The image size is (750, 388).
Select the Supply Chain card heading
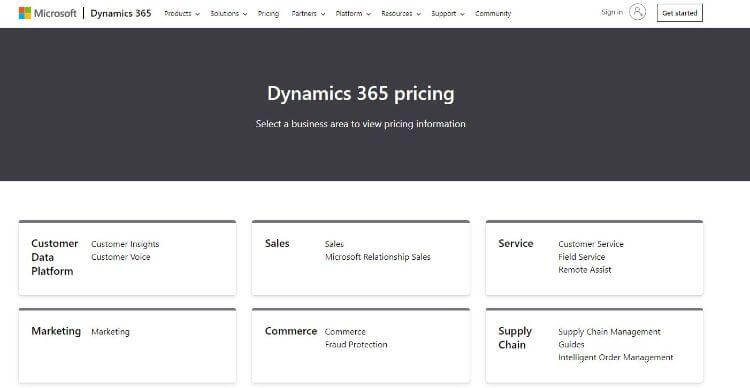point(515,338)
